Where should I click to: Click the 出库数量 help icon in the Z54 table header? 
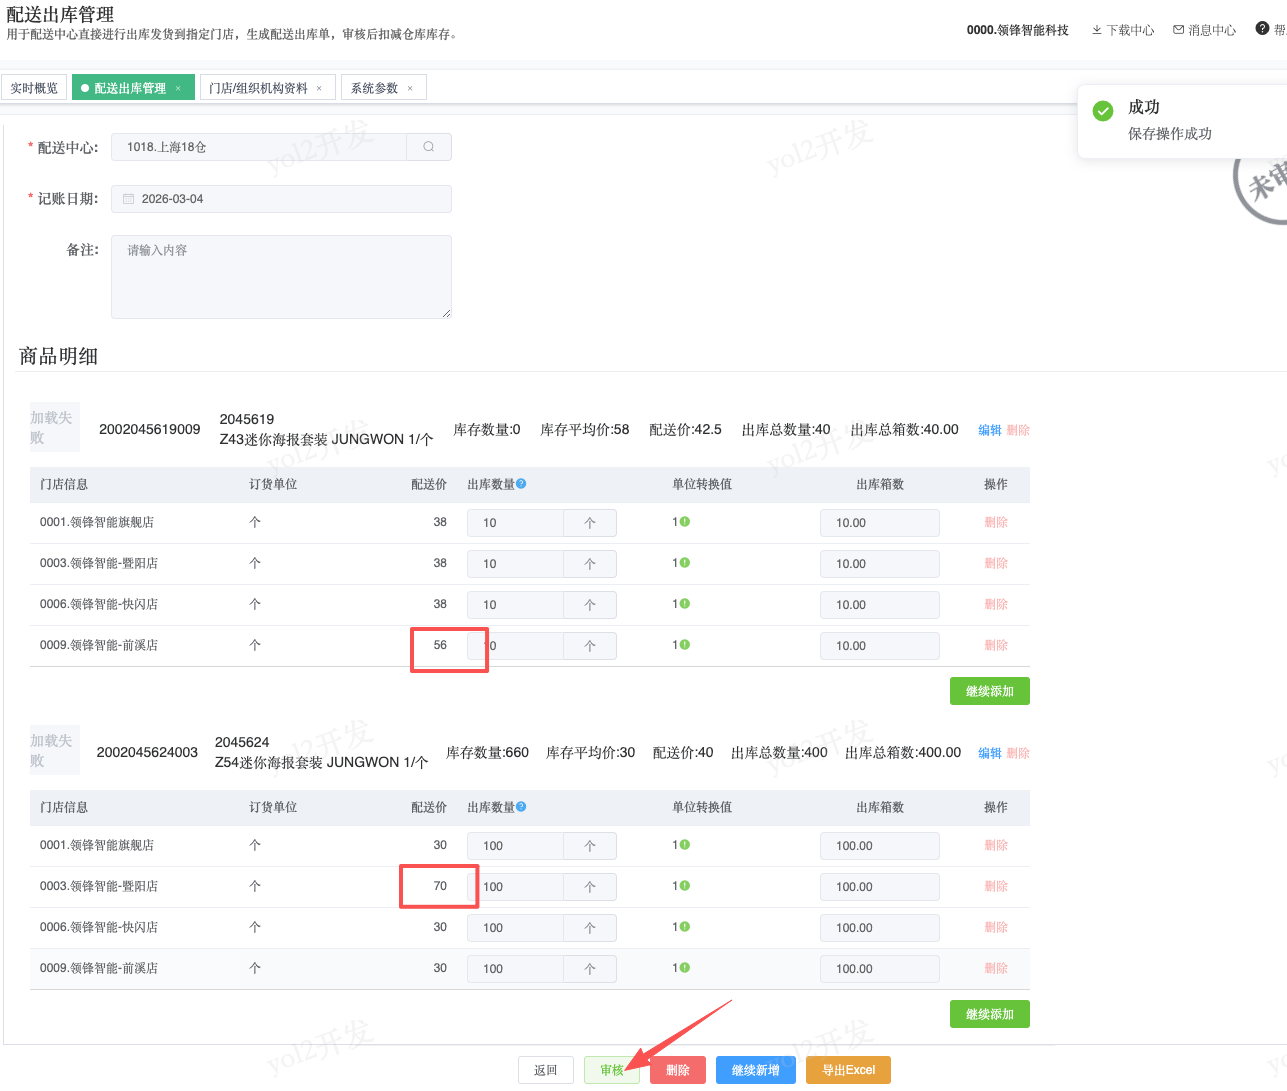pos(521,807)
